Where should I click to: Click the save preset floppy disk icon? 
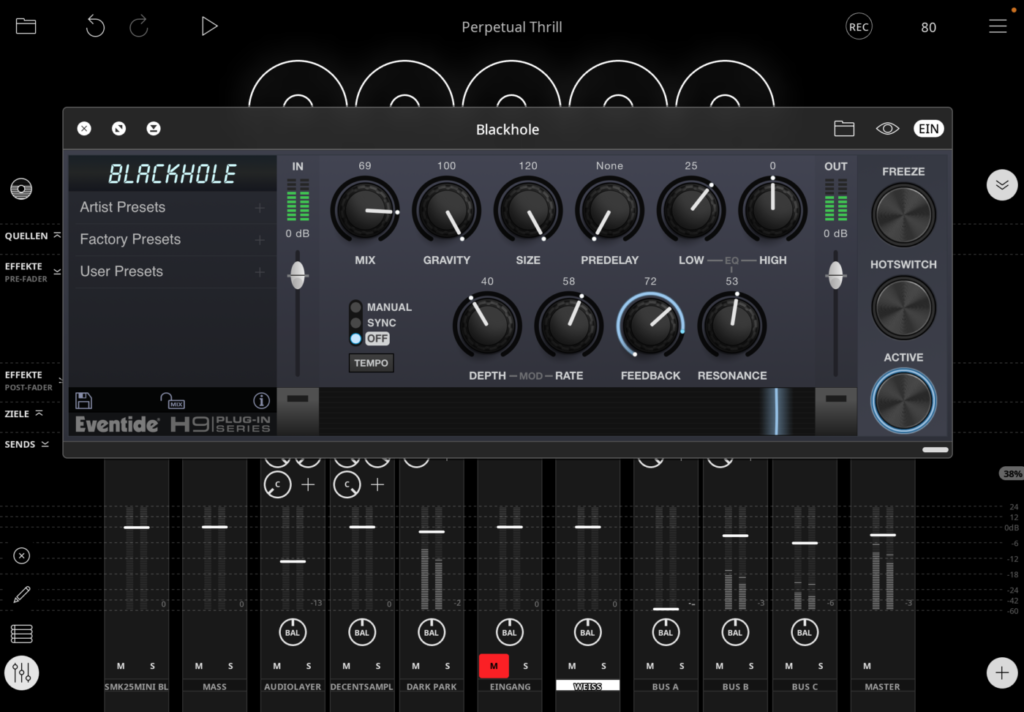point(84,401)
